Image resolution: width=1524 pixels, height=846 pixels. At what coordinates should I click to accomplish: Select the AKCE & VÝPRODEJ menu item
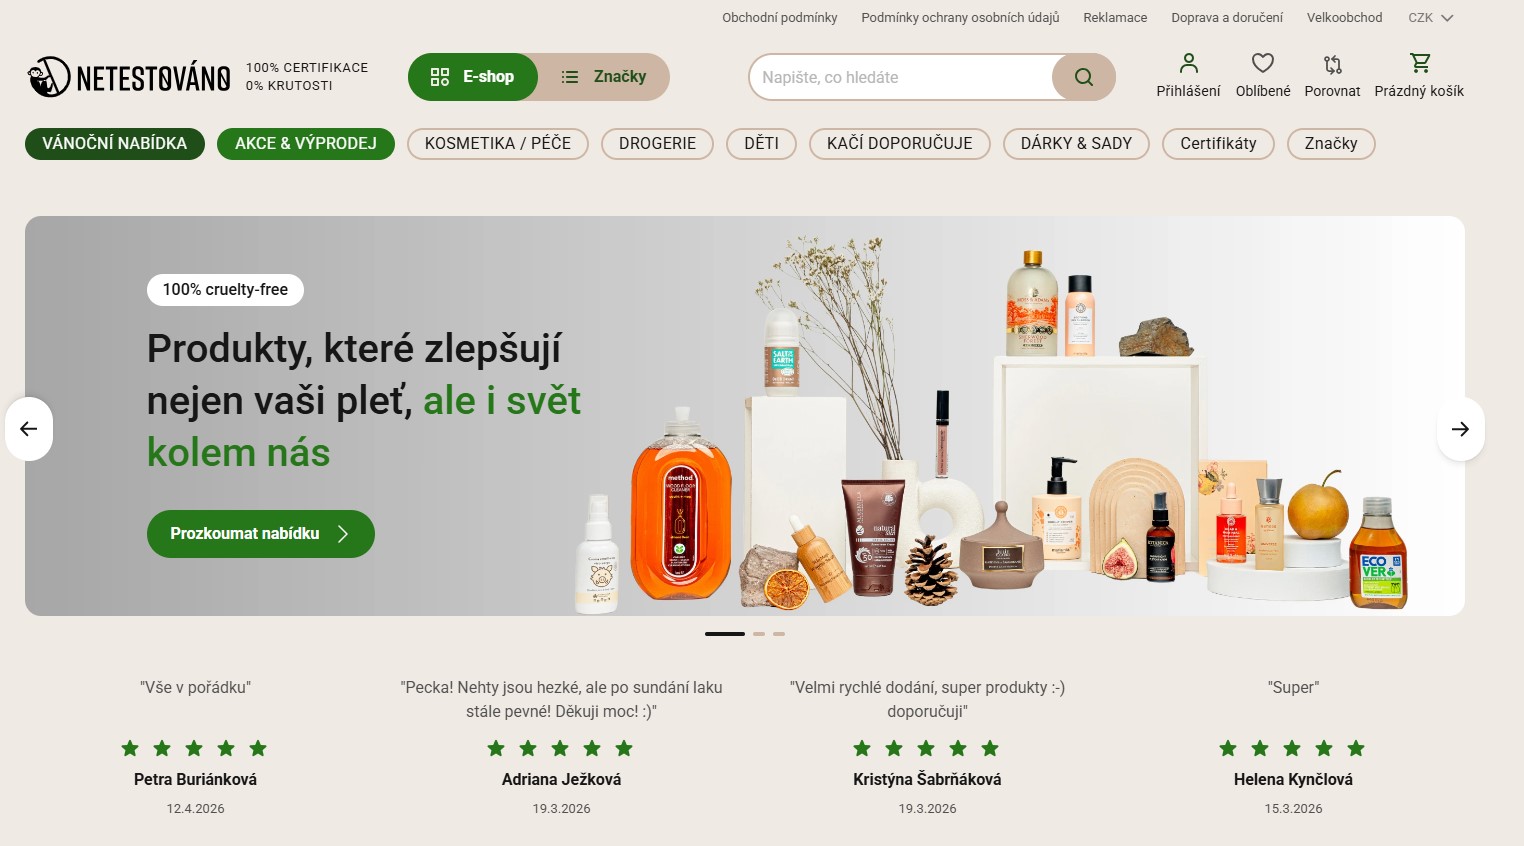tap(306, 144)
